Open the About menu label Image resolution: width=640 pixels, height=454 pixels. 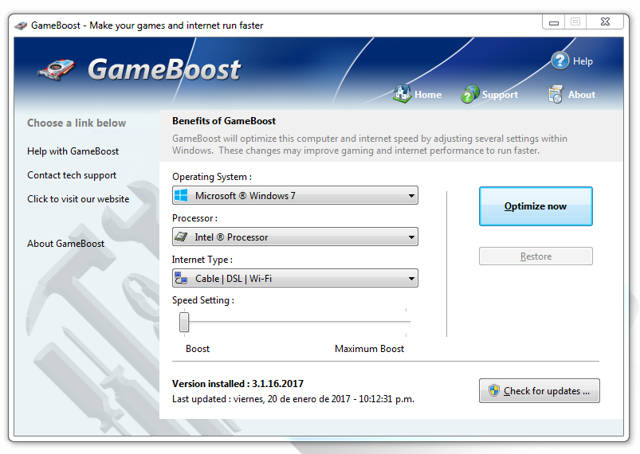coord(582,95)
